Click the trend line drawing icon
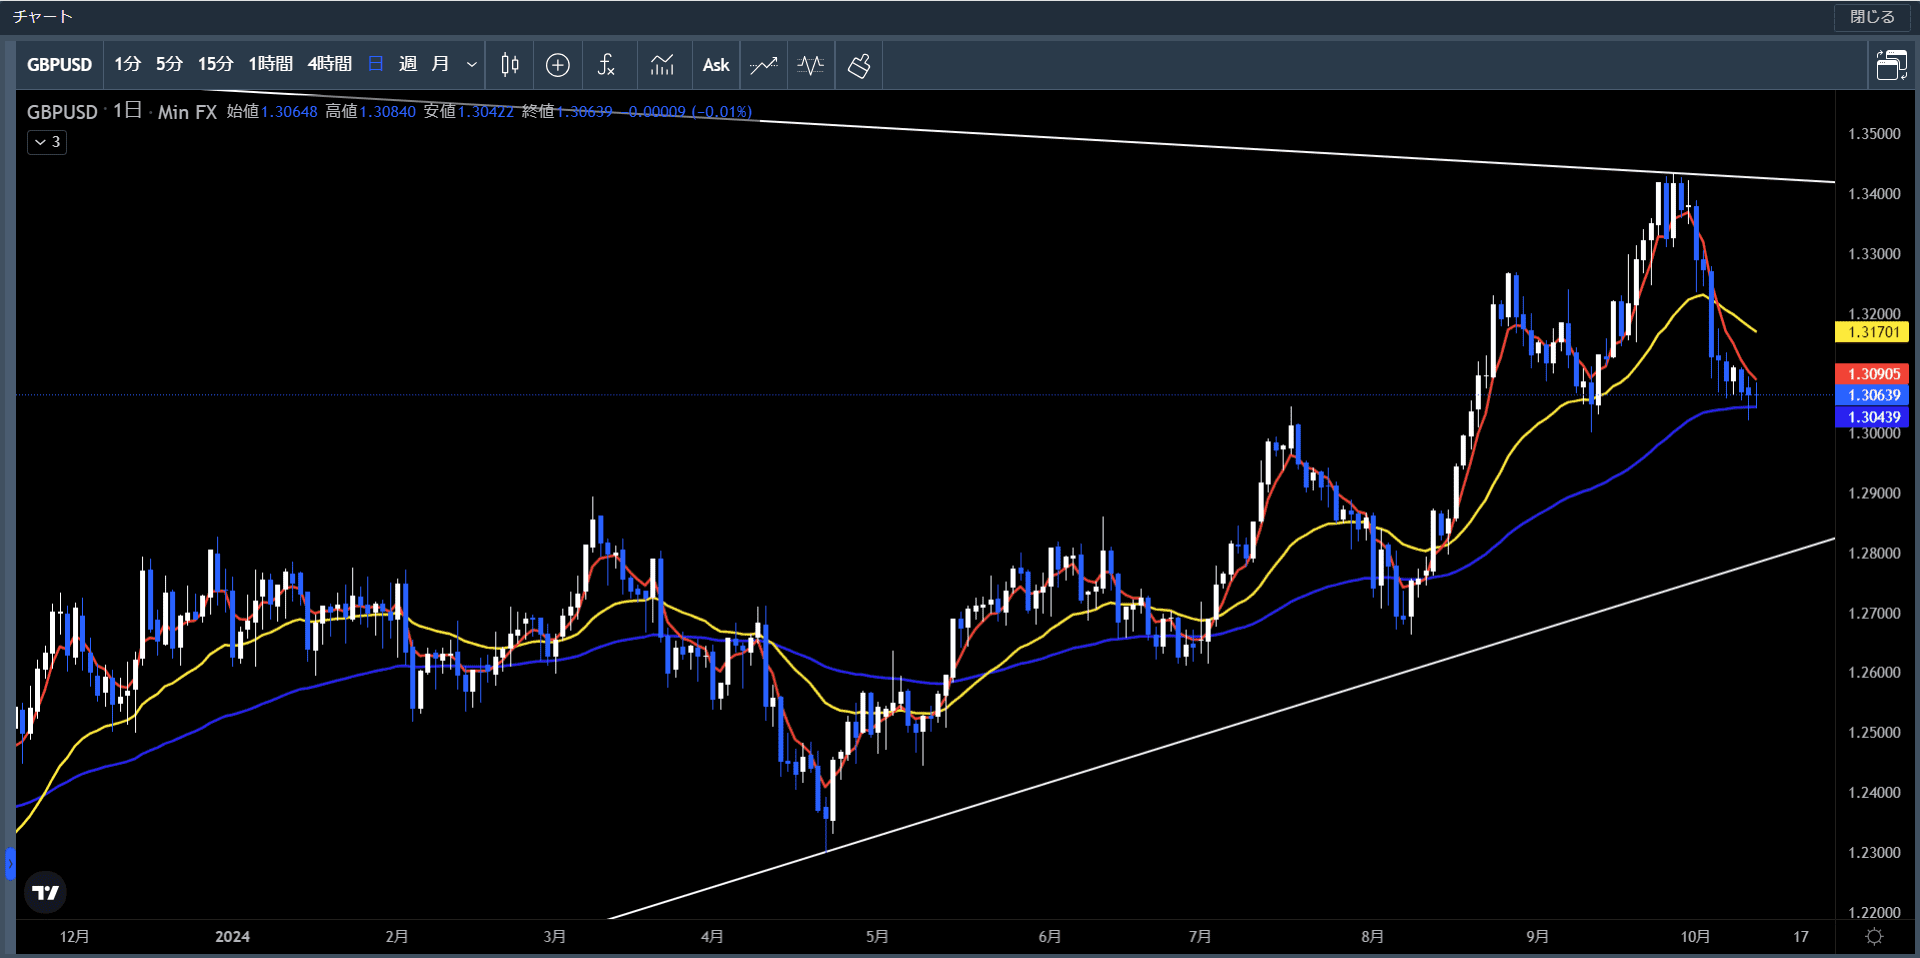Screen dimensions: 1920x958 764,65
